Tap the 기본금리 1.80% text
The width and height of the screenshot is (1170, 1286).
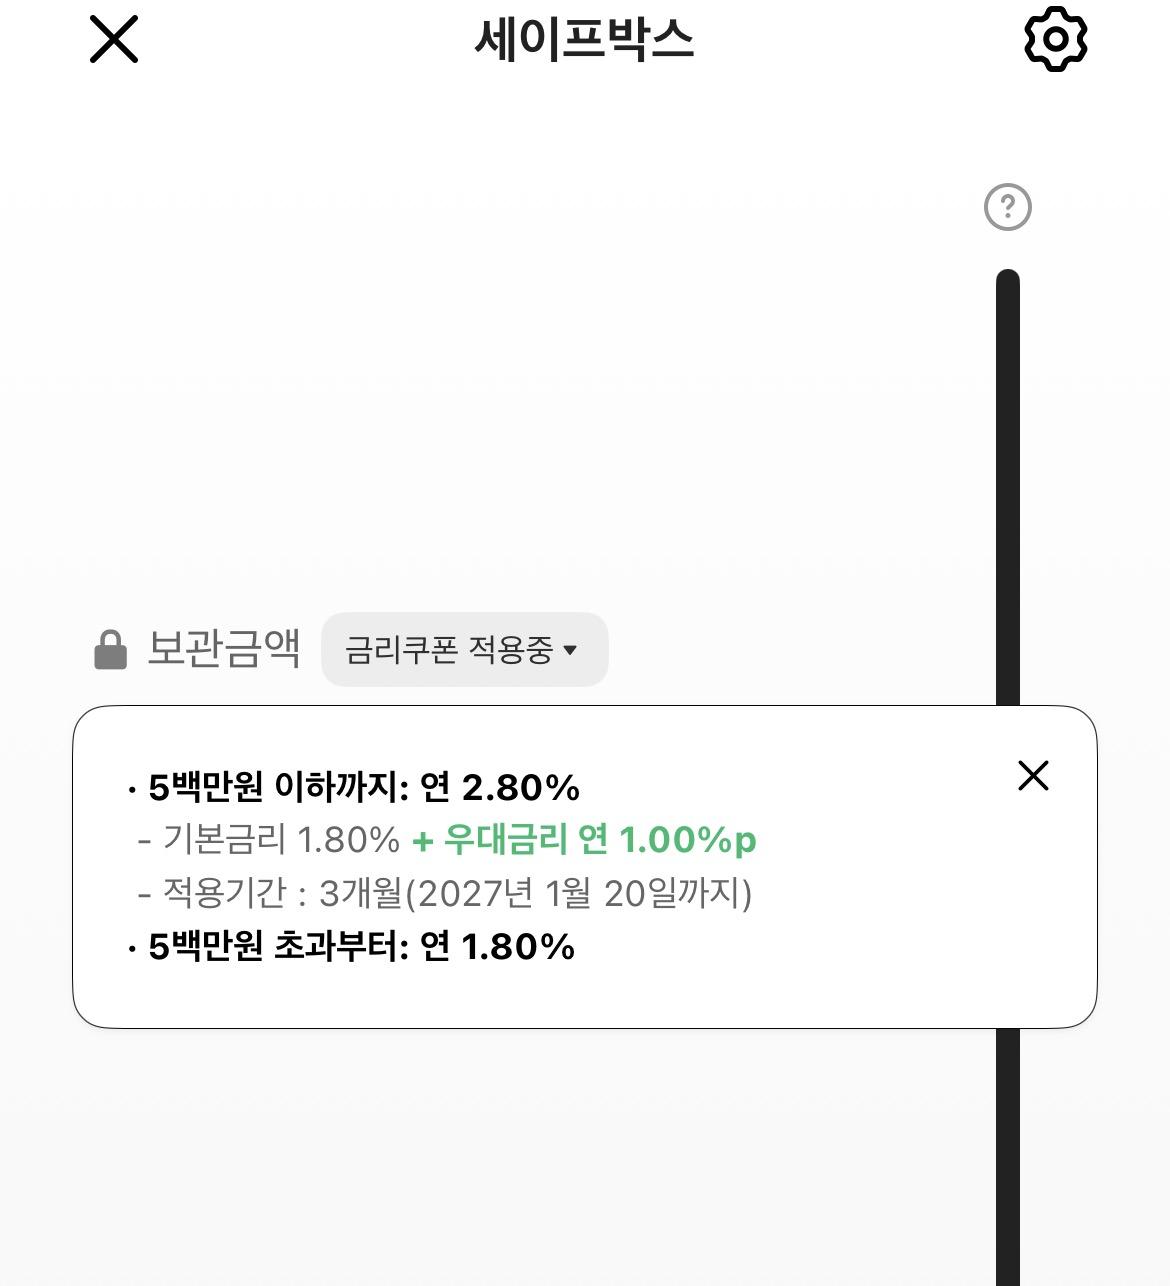(281, 840)
